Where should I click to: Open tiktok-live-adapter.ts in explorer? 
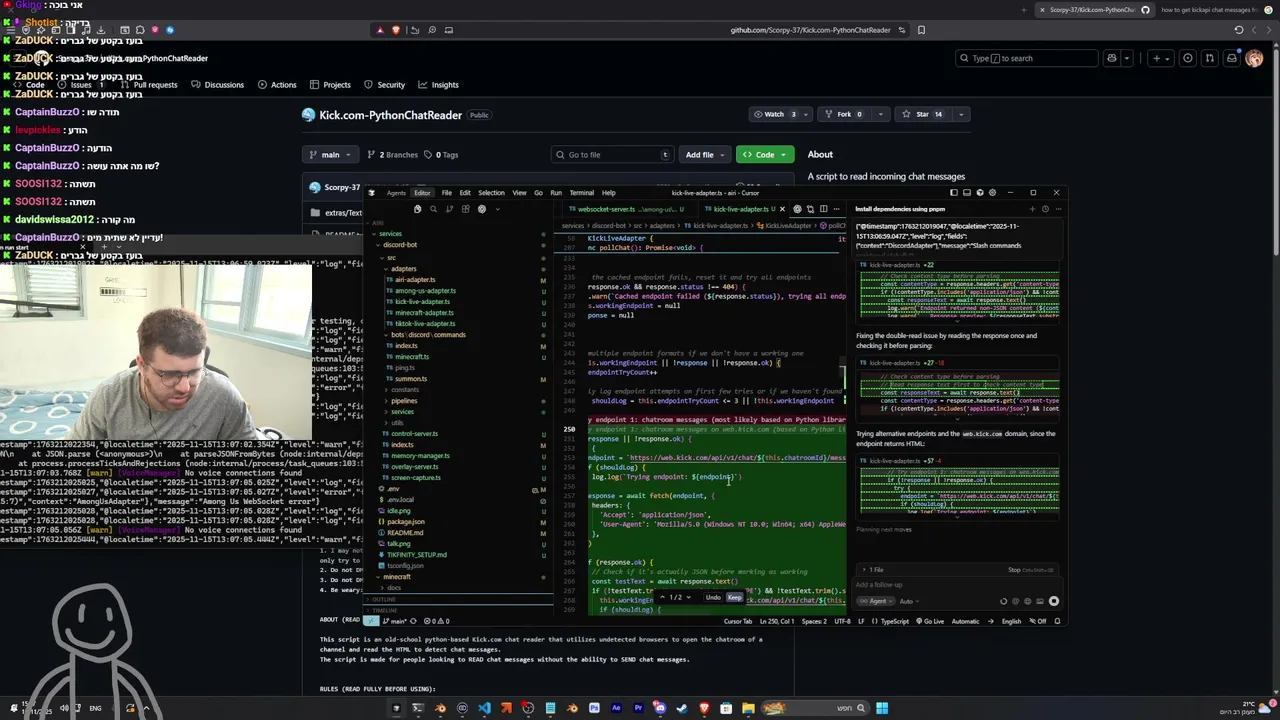point(424,324)
